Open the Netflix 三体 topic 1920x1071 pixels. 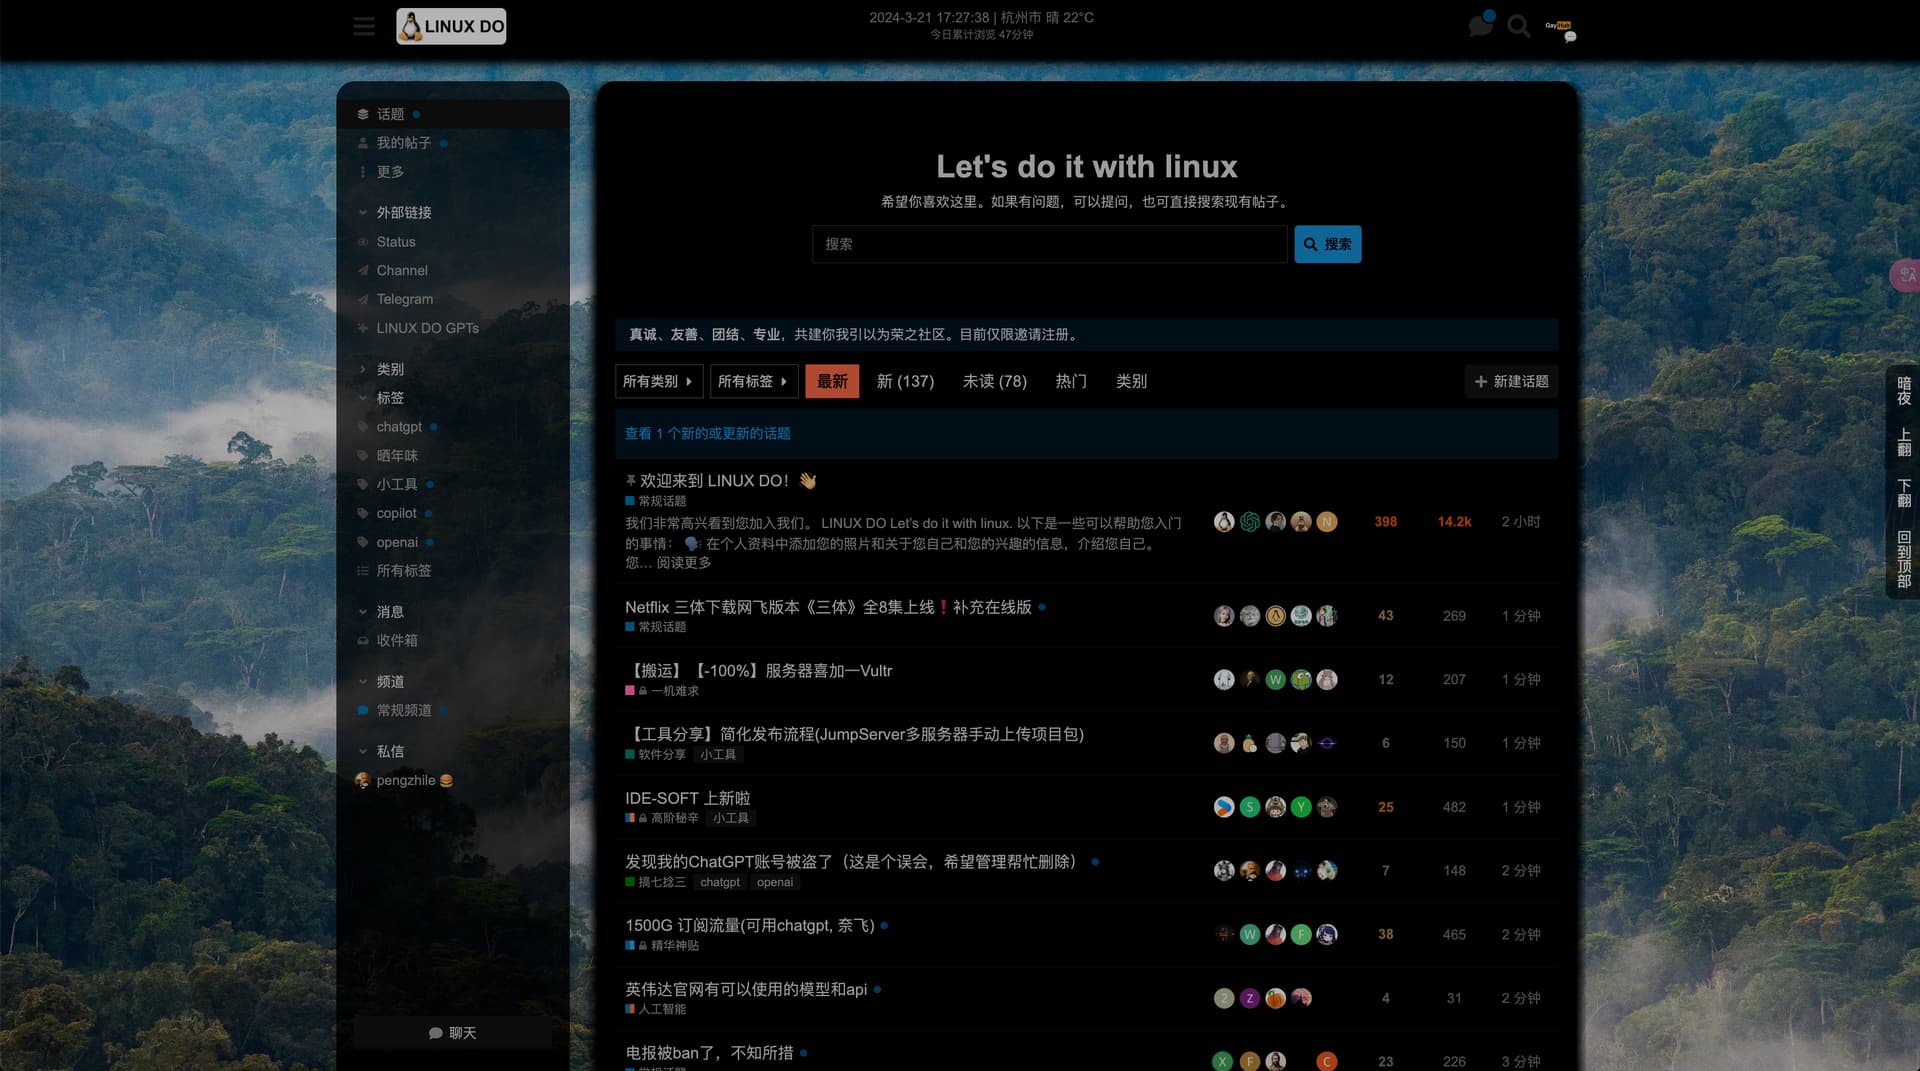(x=828, y=608)
